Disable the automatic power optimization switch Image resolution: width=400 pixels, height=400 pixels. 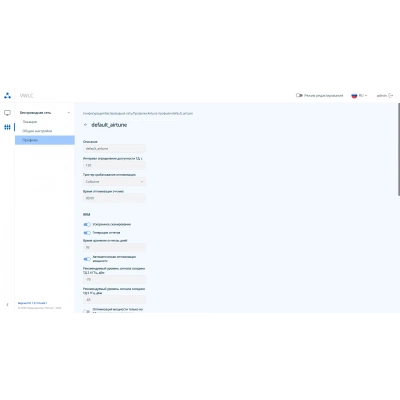pos(87,259)
